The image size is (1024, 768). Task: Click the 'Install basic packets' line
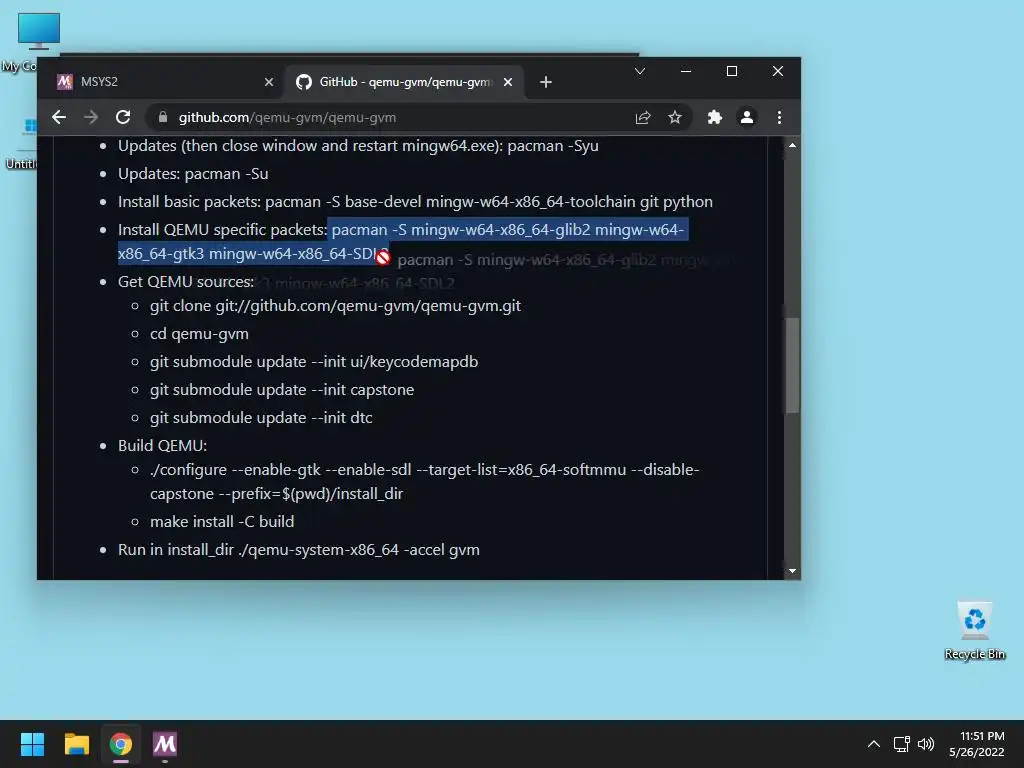tap(415, 202)
